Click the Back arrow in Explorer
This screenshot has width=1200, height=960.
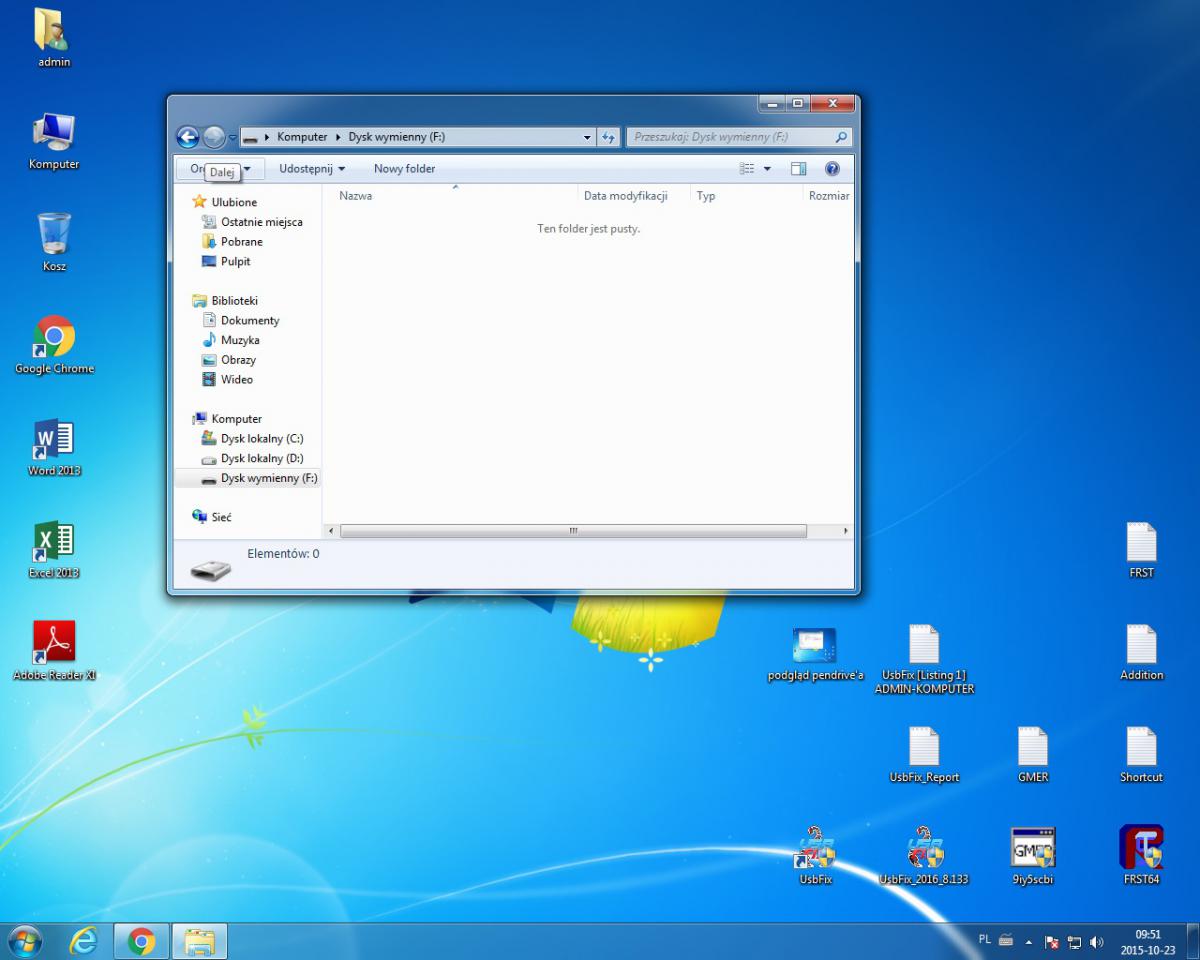(x=187, y=137)
